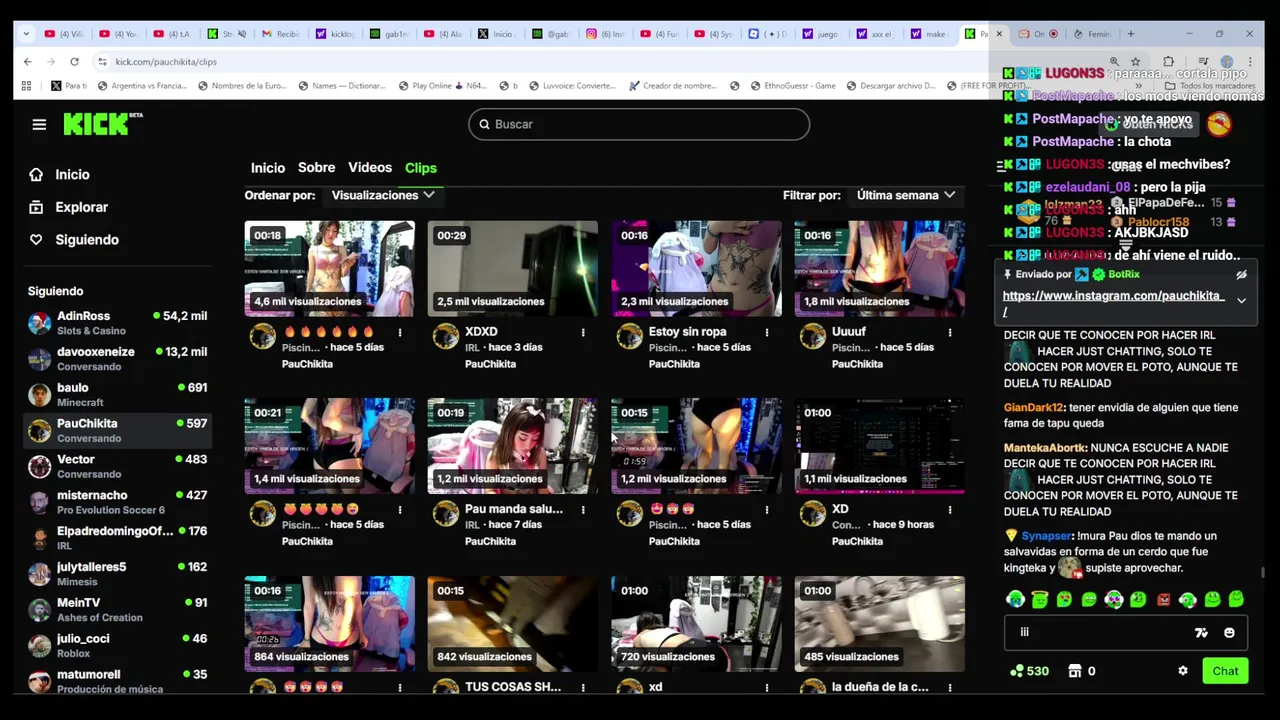Click MeinTV Ashes of Creation row
Screen dimensions: 1280x720
pos(117,610)
